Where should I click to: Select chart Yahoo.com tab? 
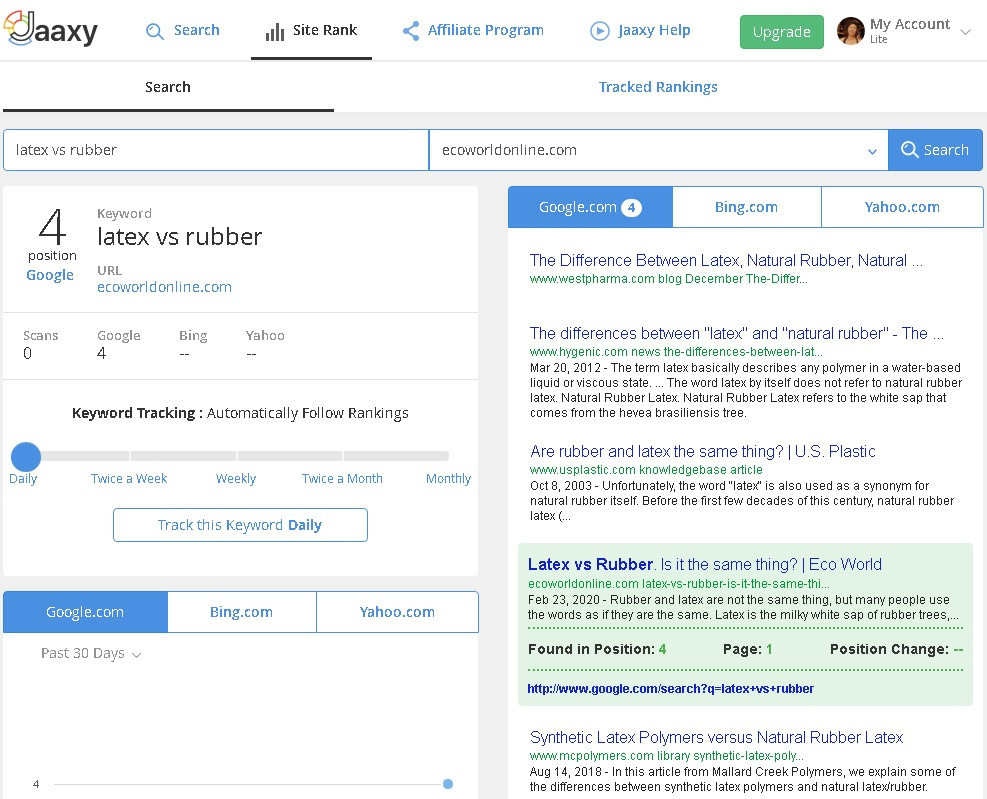tap(397, 612)
